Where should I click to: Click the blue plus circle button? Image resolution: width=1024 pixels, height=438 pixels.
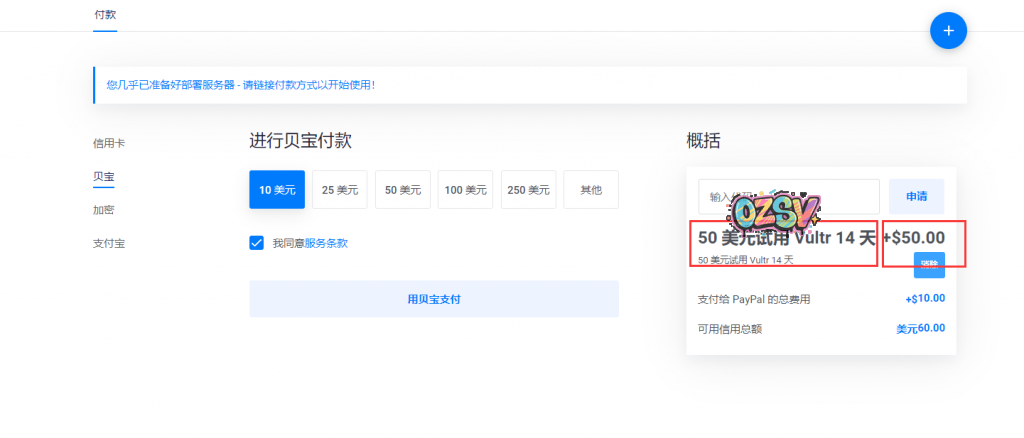[x=948, y=31]
